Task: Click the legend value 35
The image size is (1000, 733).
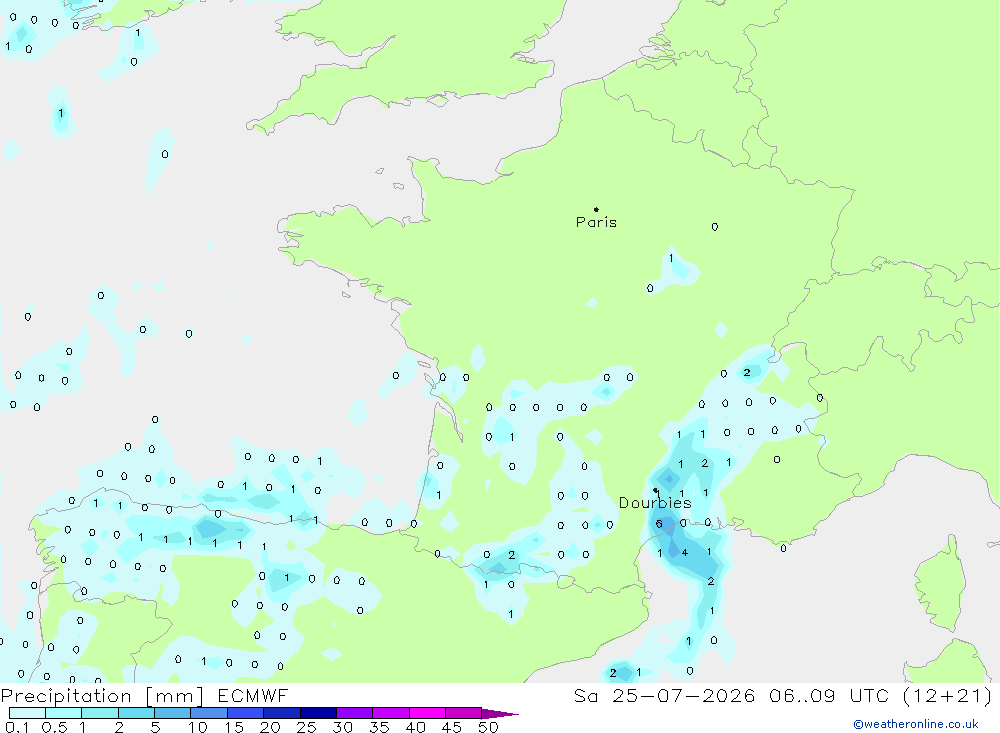Action: coord(379,727)
